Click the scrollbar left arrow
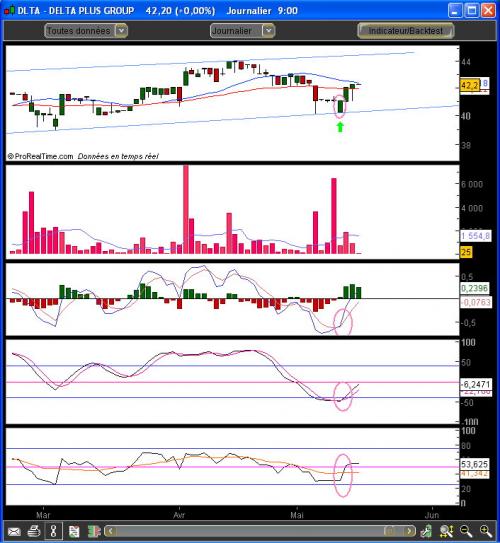This screenshot has width=500, height=543. click(110, 531)
